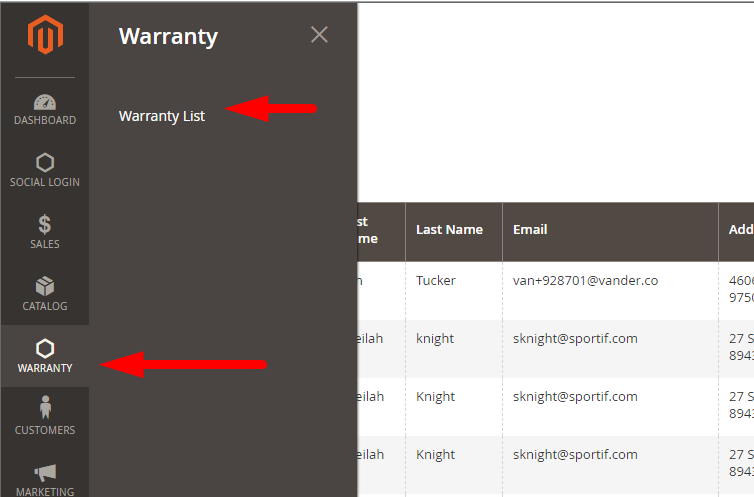This screenshot has width=754, height=497.
Task: Open the Sales dollar icon
Action: click(45, 224)
